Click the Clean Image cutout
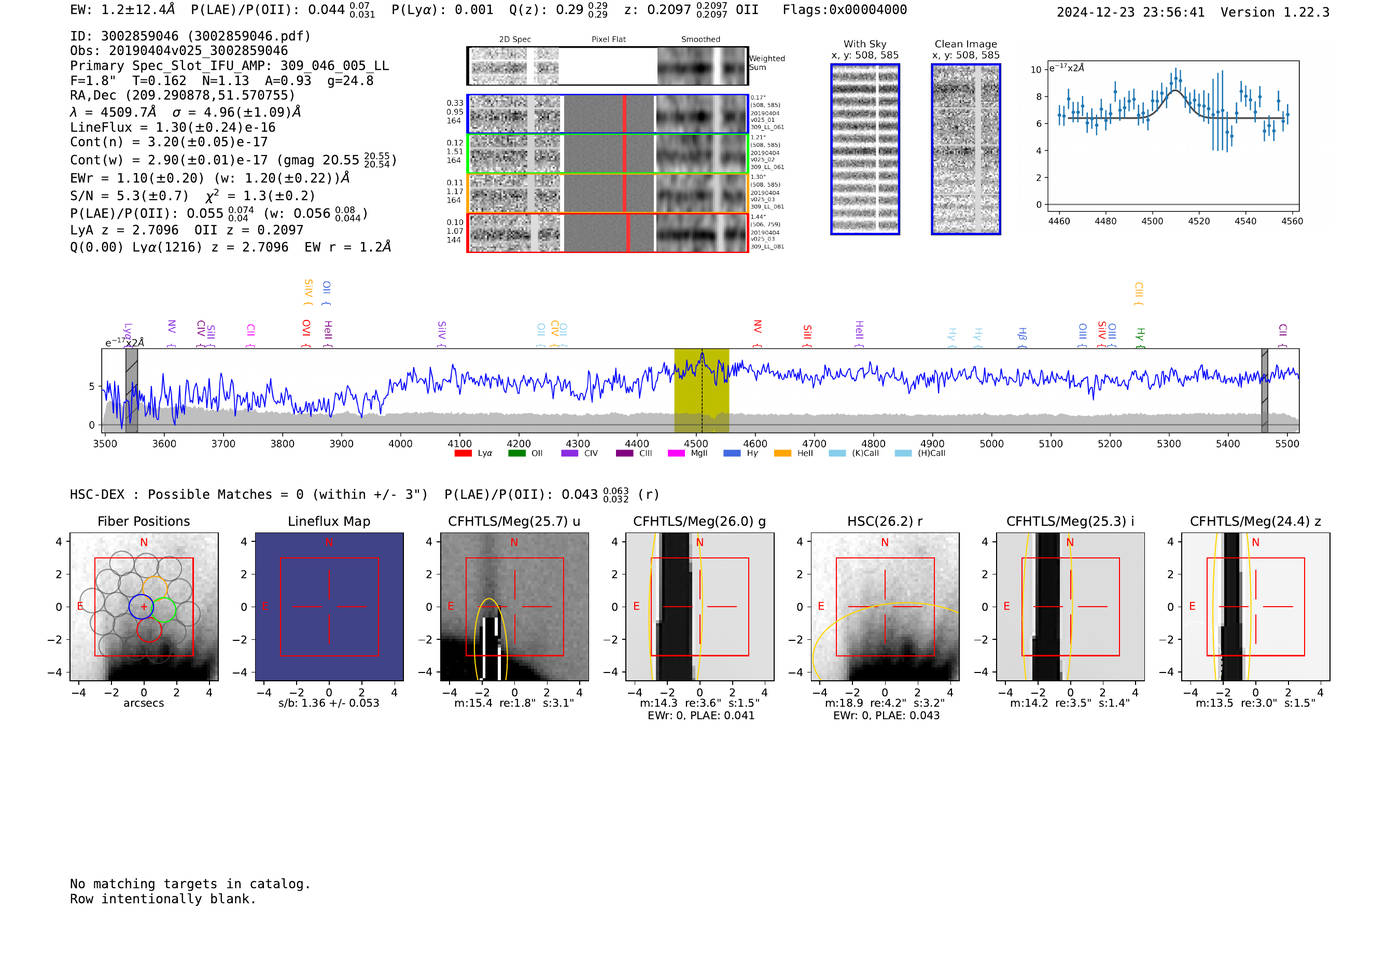The width and height of the screenshot is (1400, 953). 966,149
